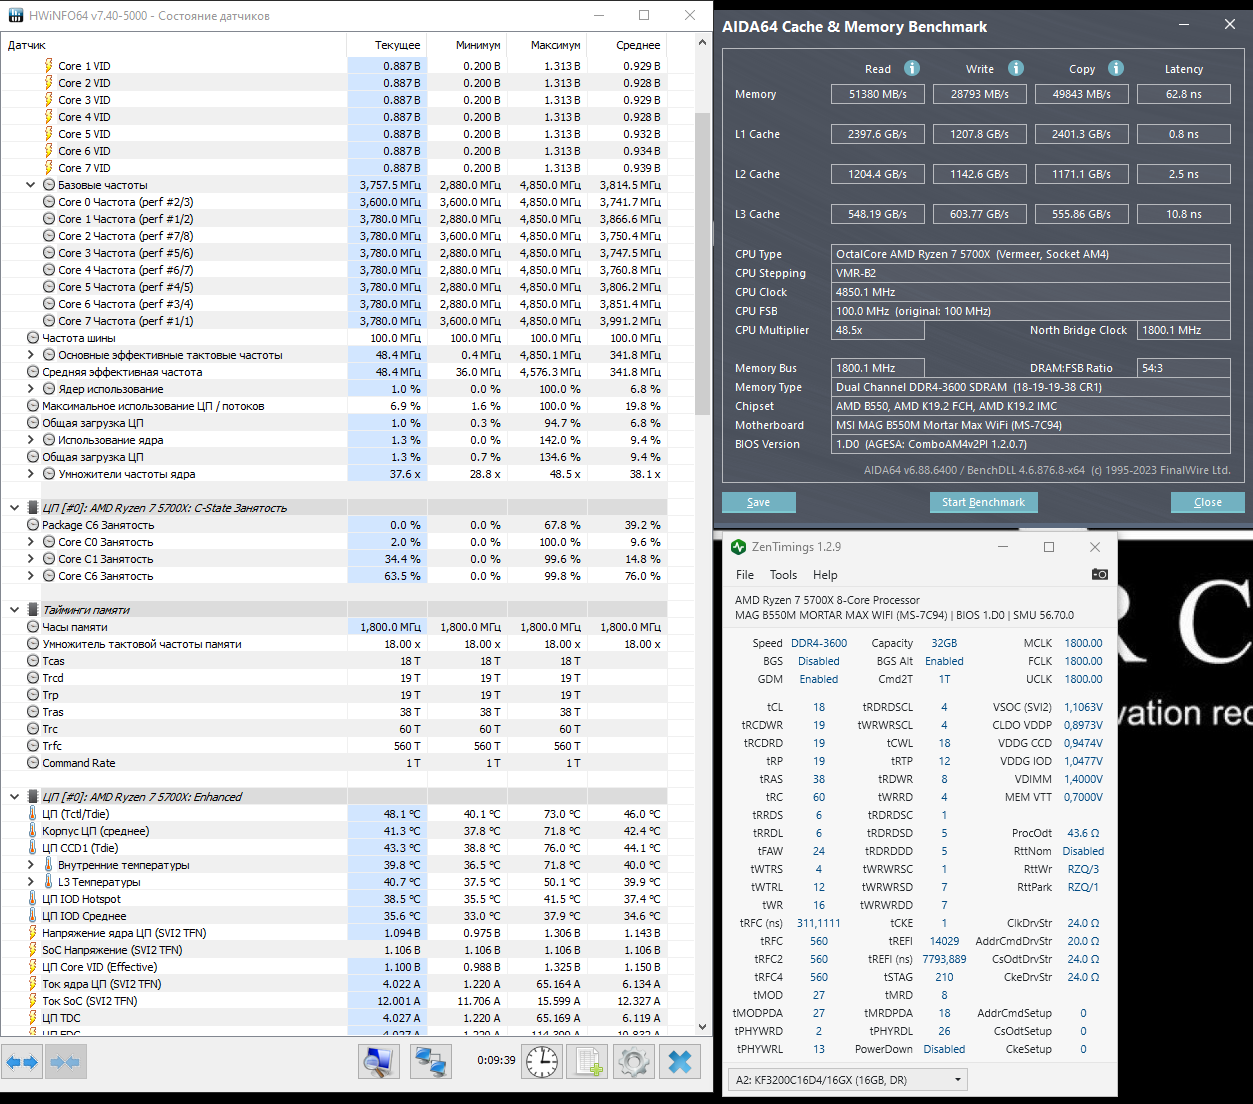The height and width of the screenshot is (1104, 1253).
Task: Click the Датчик column header
Action: click(174, 45)
